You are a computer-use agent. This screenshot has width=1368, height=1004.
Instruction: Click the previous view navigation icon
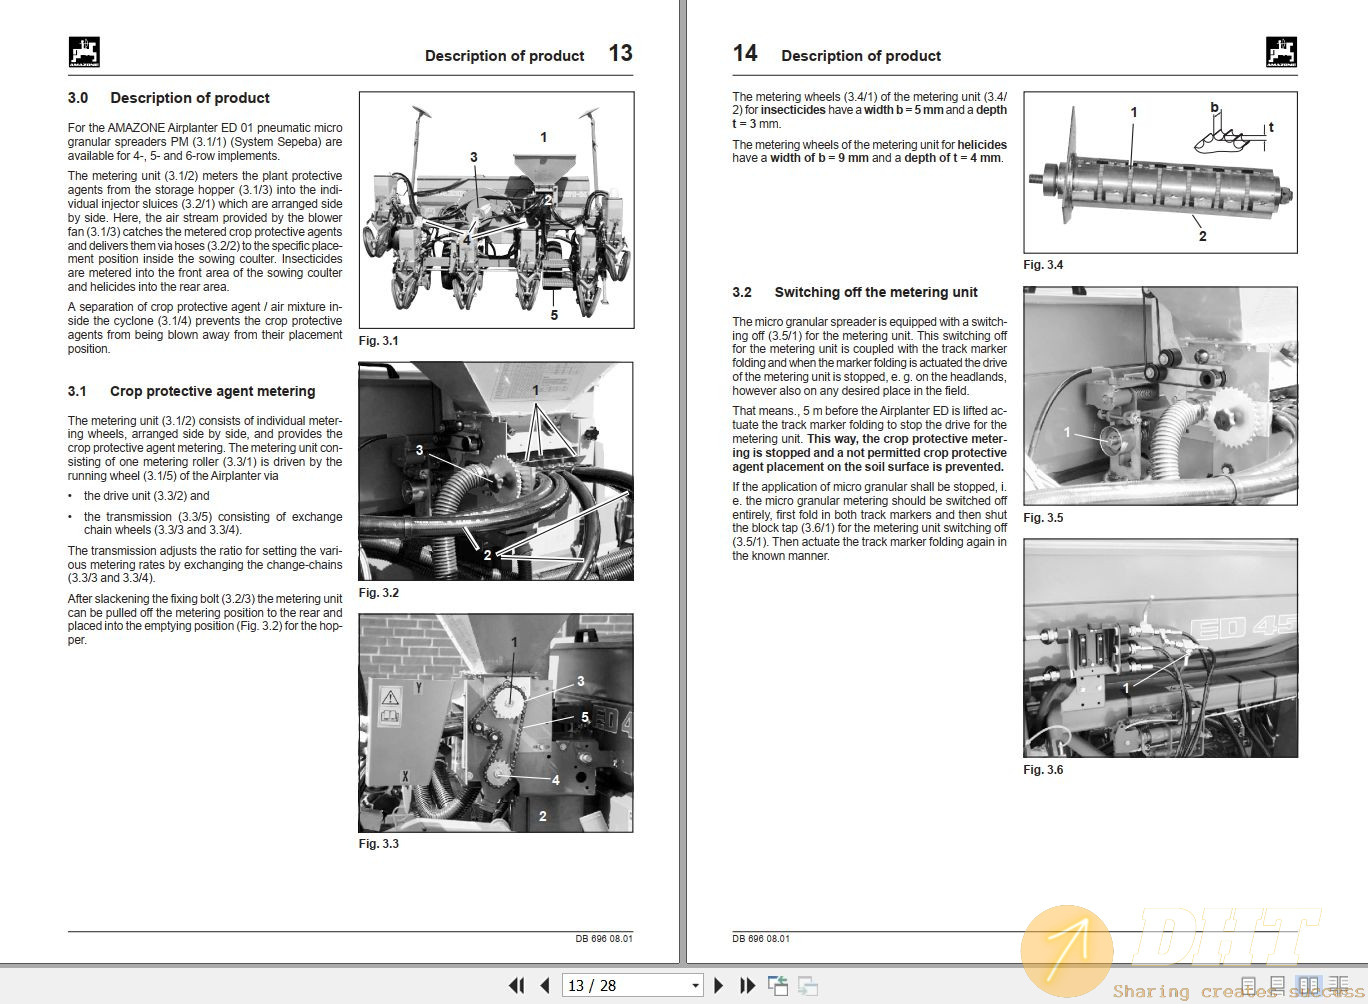(x=778, y=985)
